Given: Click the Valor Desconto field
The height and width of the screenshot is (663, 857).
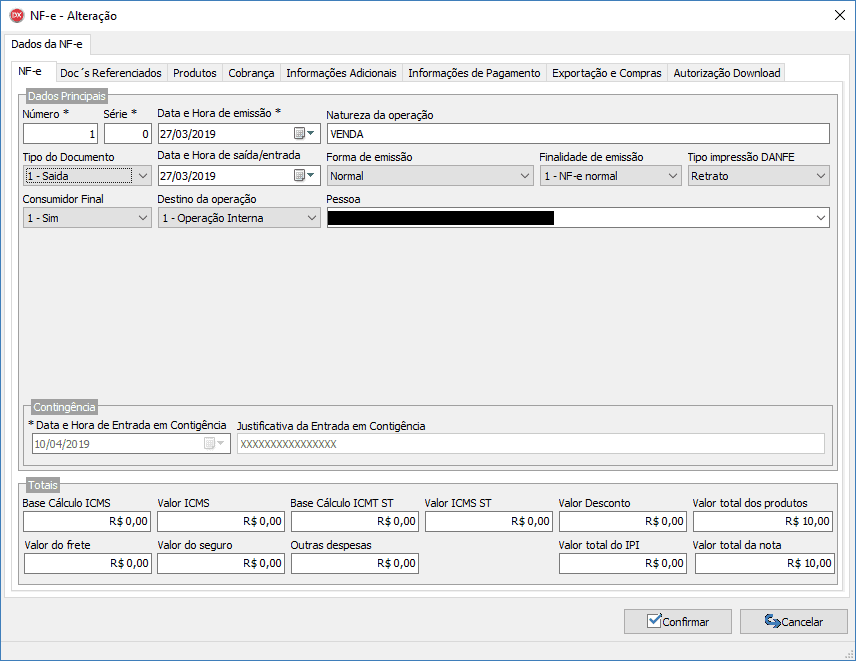Looking at the screenshot, I should [x=623, y=521].
